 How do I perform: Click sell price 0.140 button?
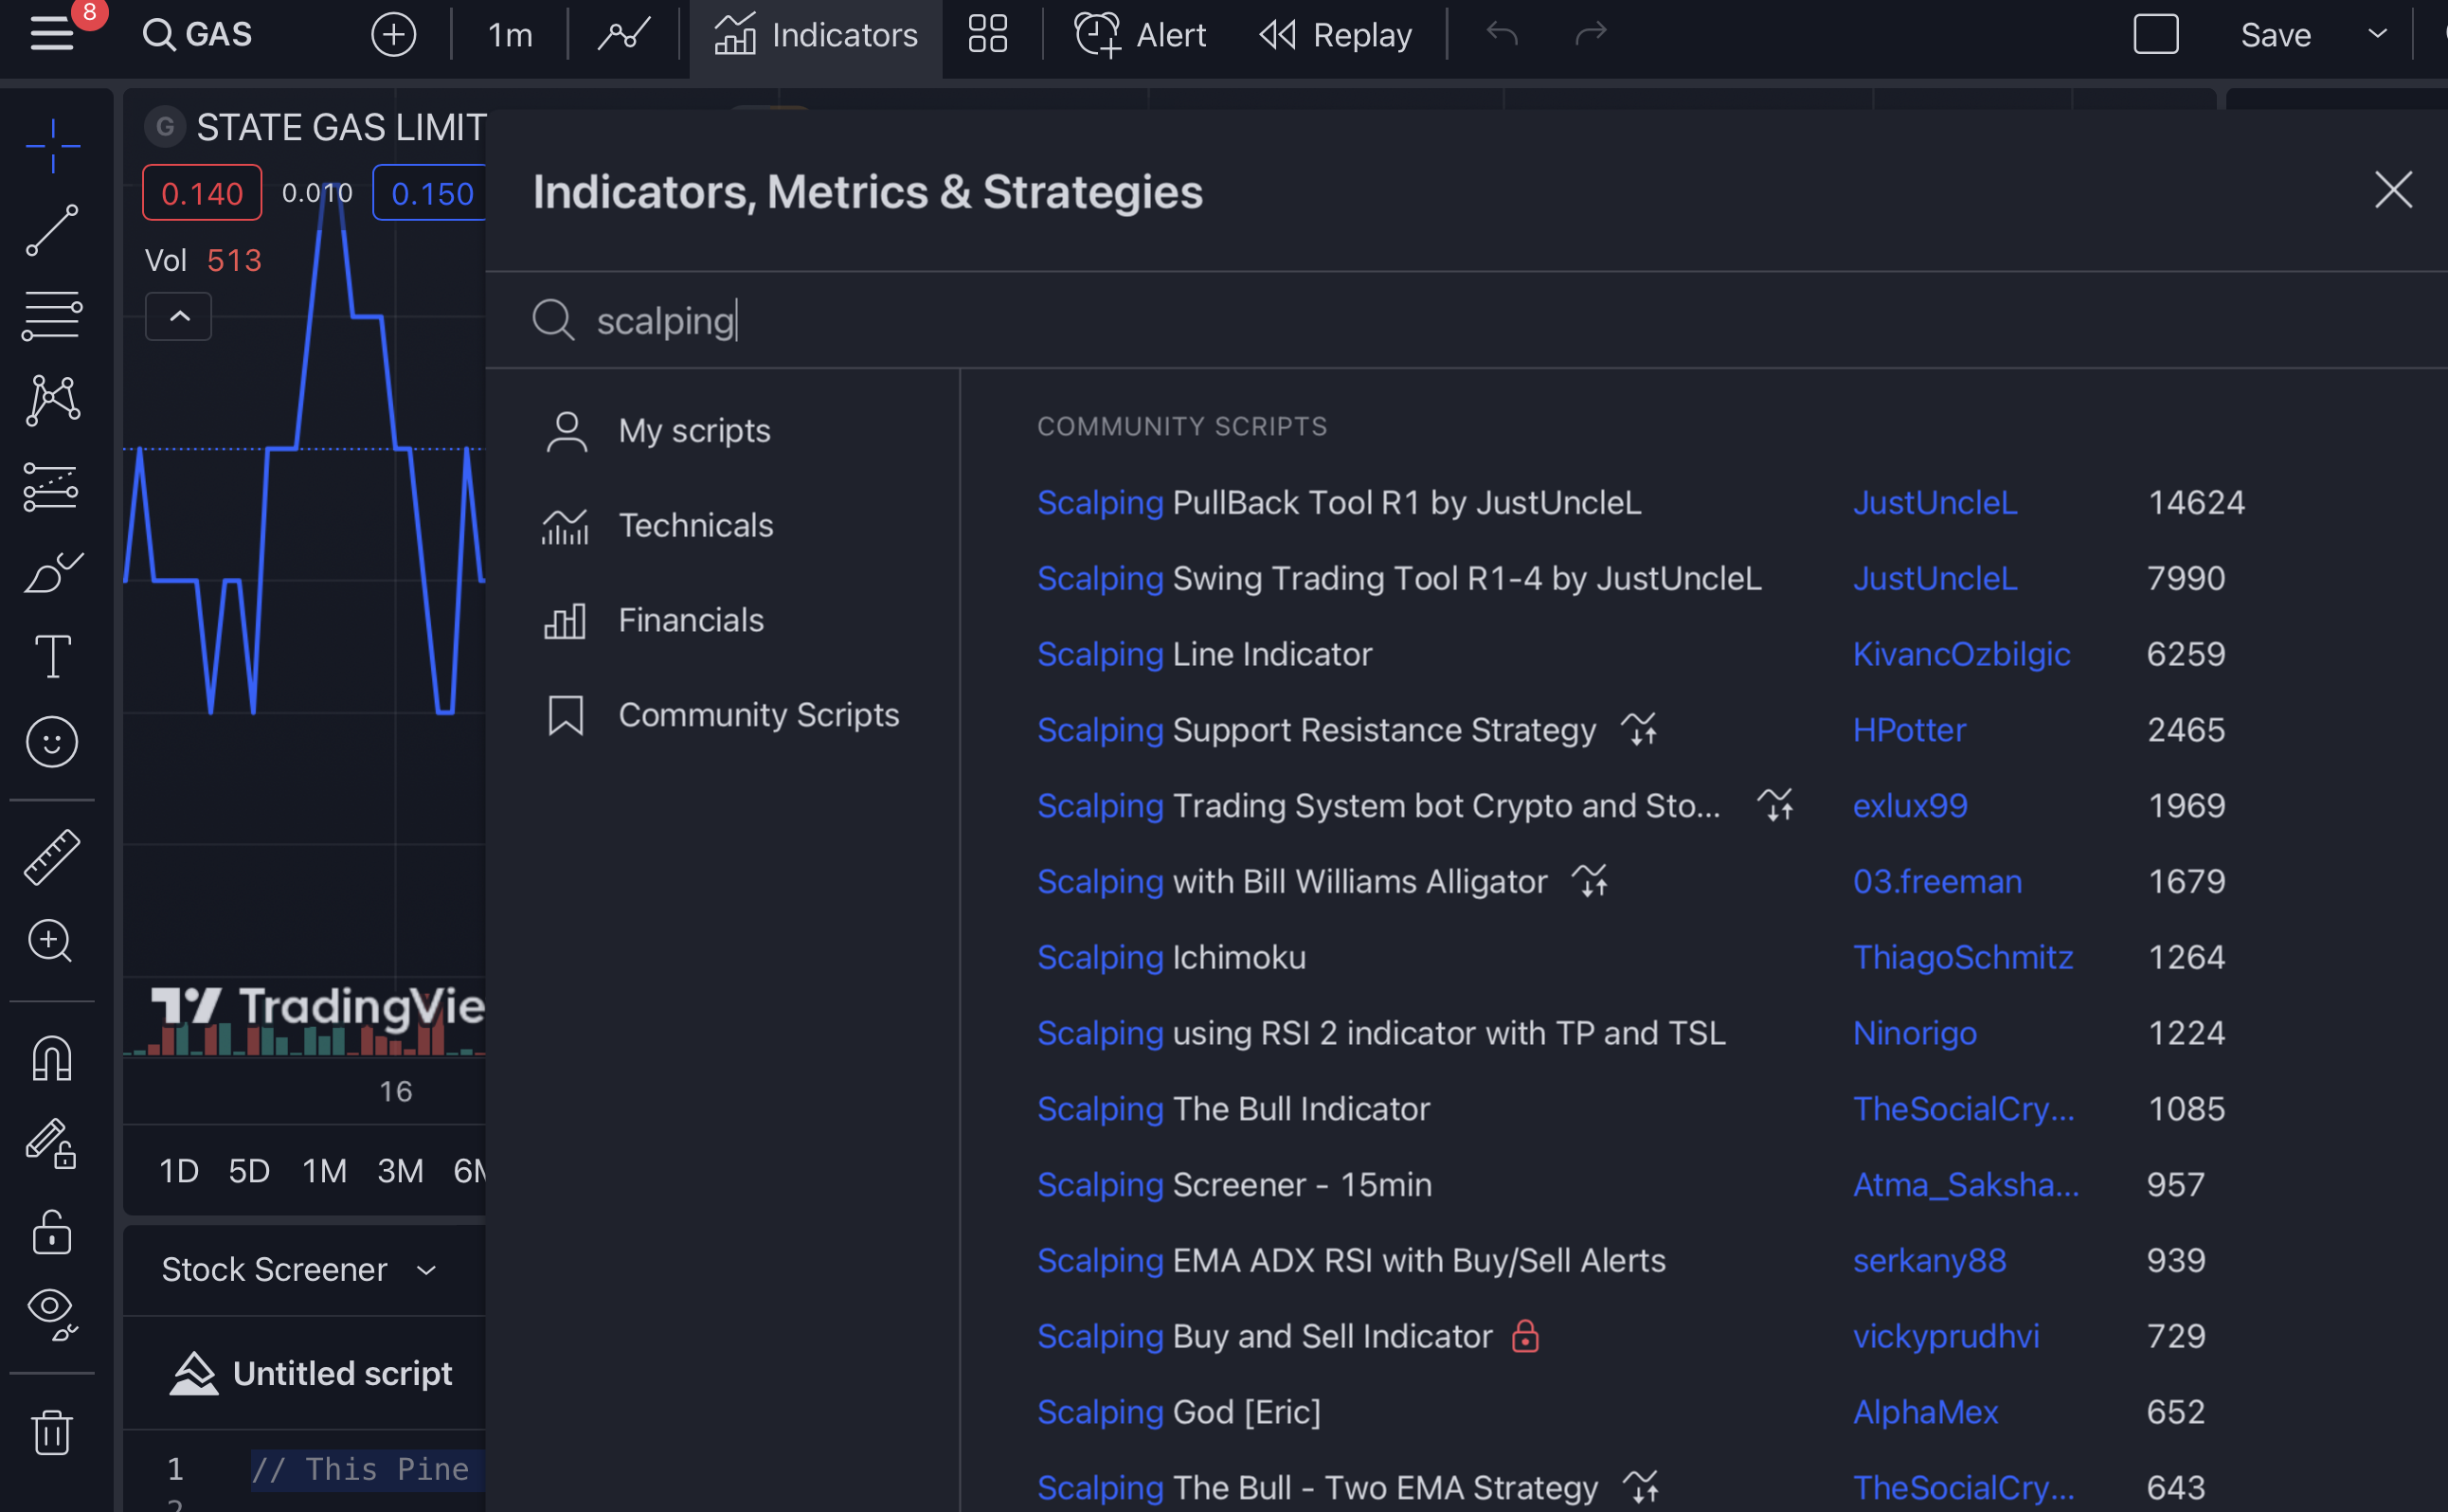coord(202,192)
